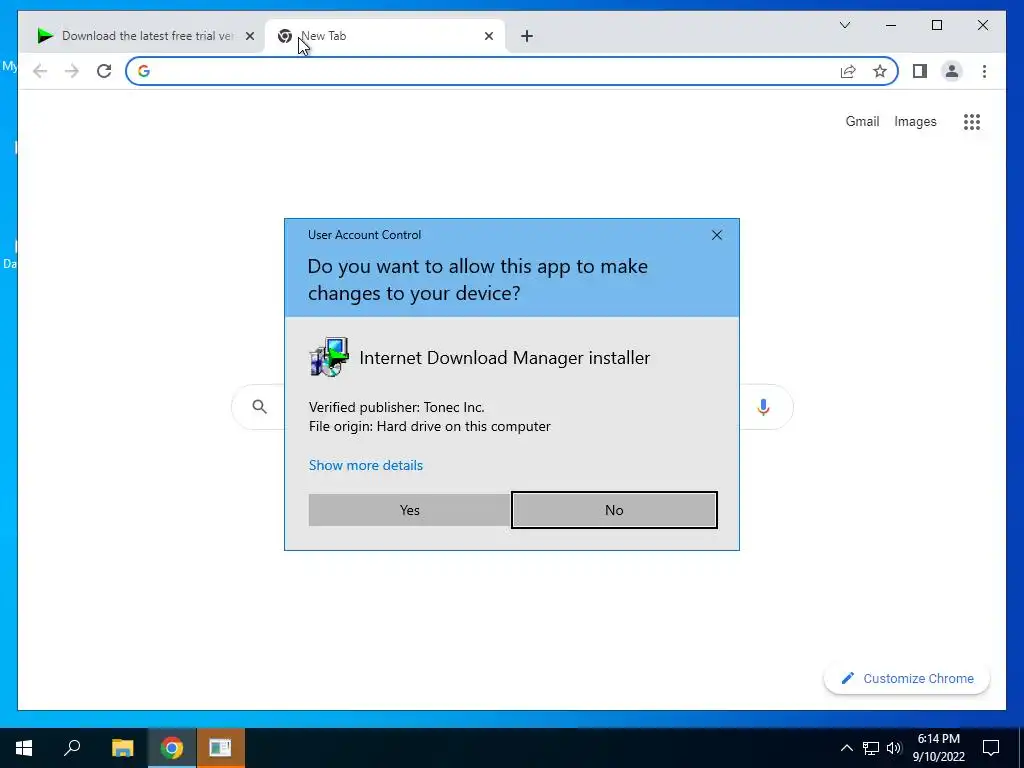Click No in User Account Control dialog
Screen dimensions: 1024x768
tap(614, 510)
